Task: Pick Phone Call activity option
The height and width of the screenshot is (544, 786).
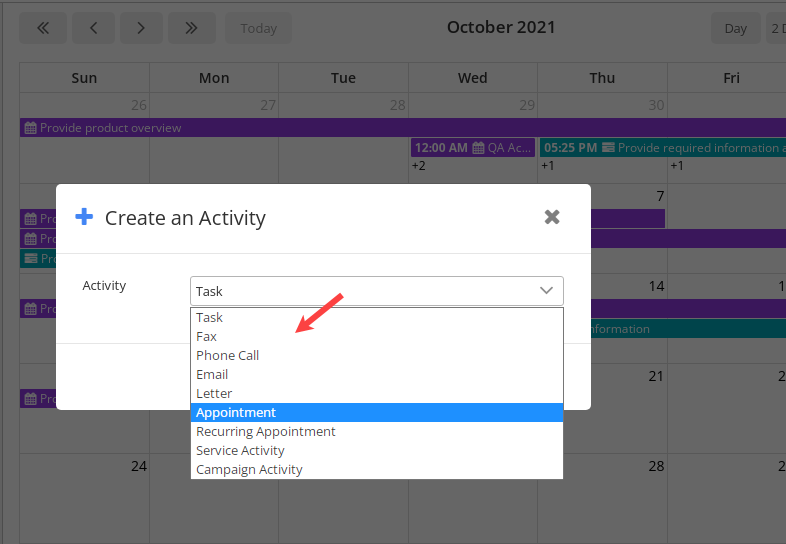Action: tap(228, 355)
